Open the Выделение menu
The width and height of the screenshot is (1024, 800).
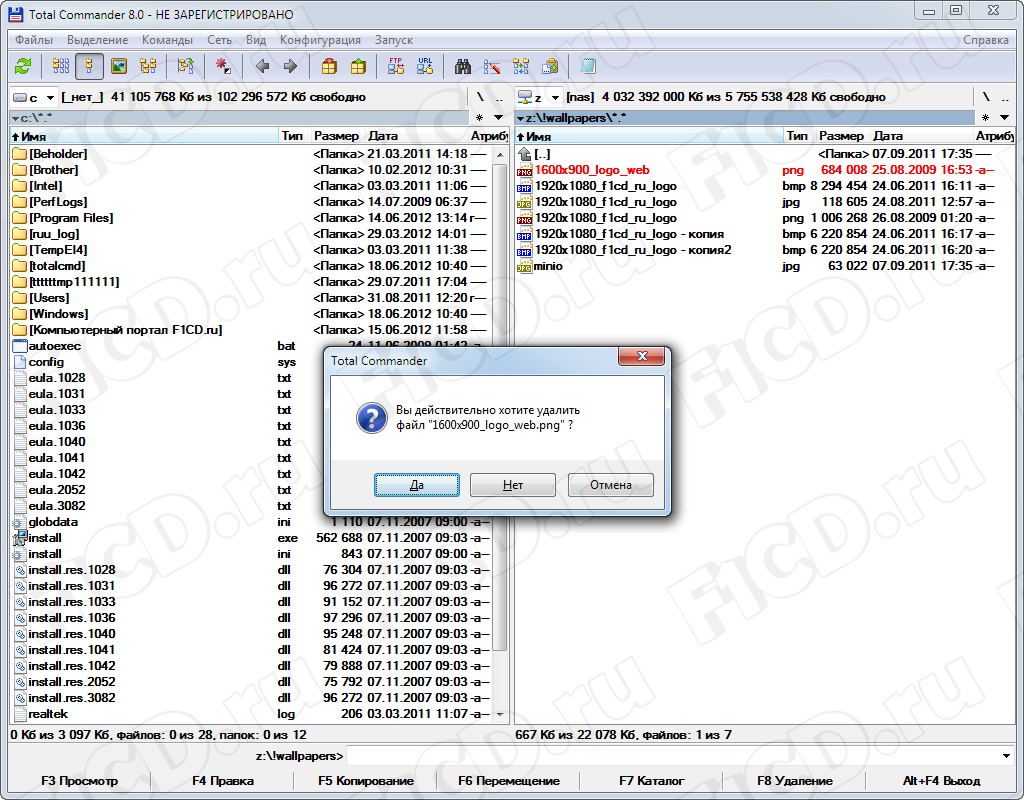97,40
